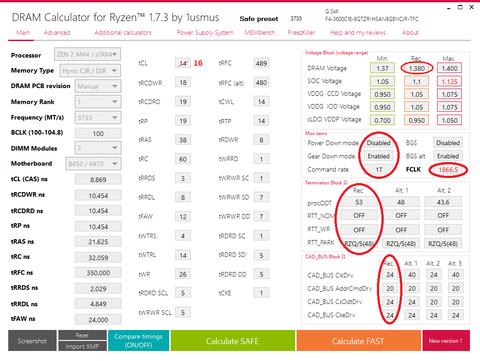Open the Additional calculators tab
480x361 pixels.
tap(123, 33)
